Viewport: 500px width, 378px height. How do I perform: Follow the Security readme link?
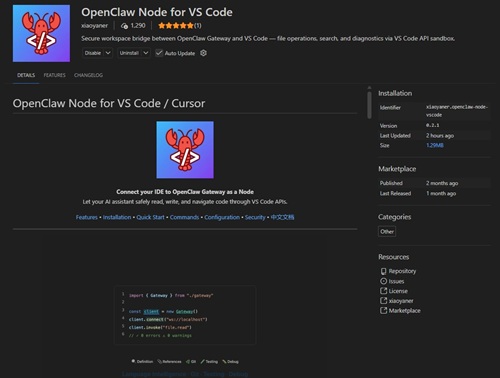(255, 217)
